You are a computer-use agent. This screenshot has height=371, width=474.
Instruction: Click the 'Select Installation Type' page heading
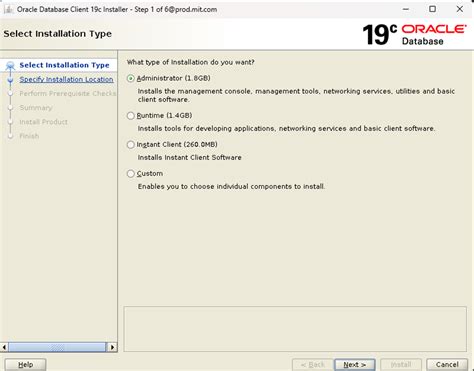pyautogui.click(x=58, y=34)
